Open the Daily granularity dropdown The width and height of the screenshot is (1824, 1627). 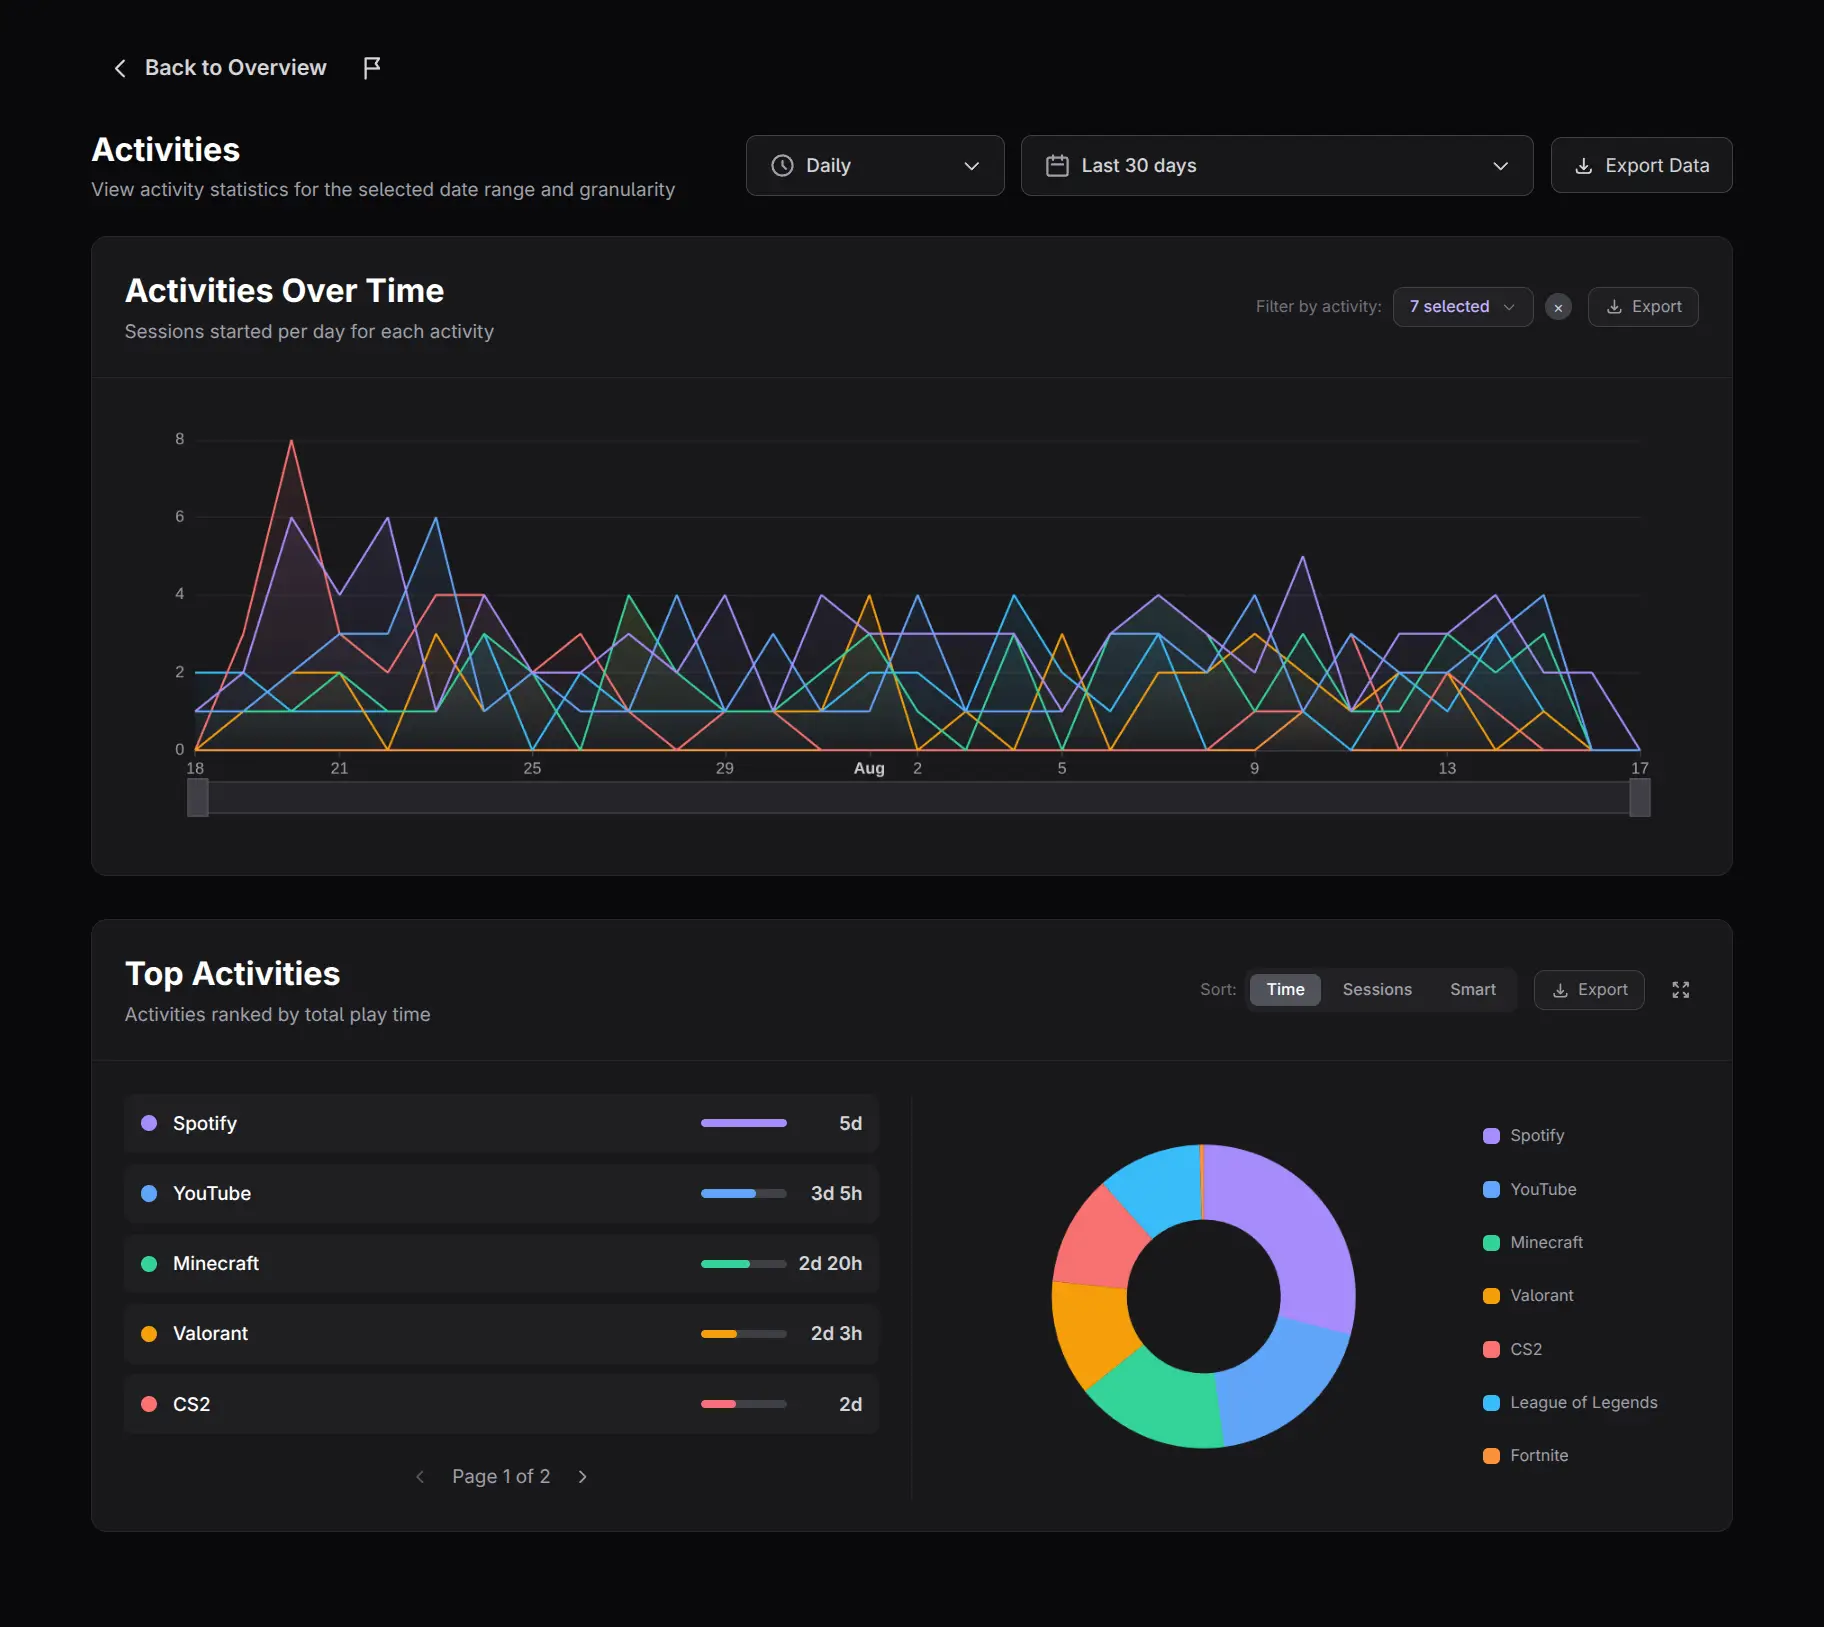pos(875,165)
